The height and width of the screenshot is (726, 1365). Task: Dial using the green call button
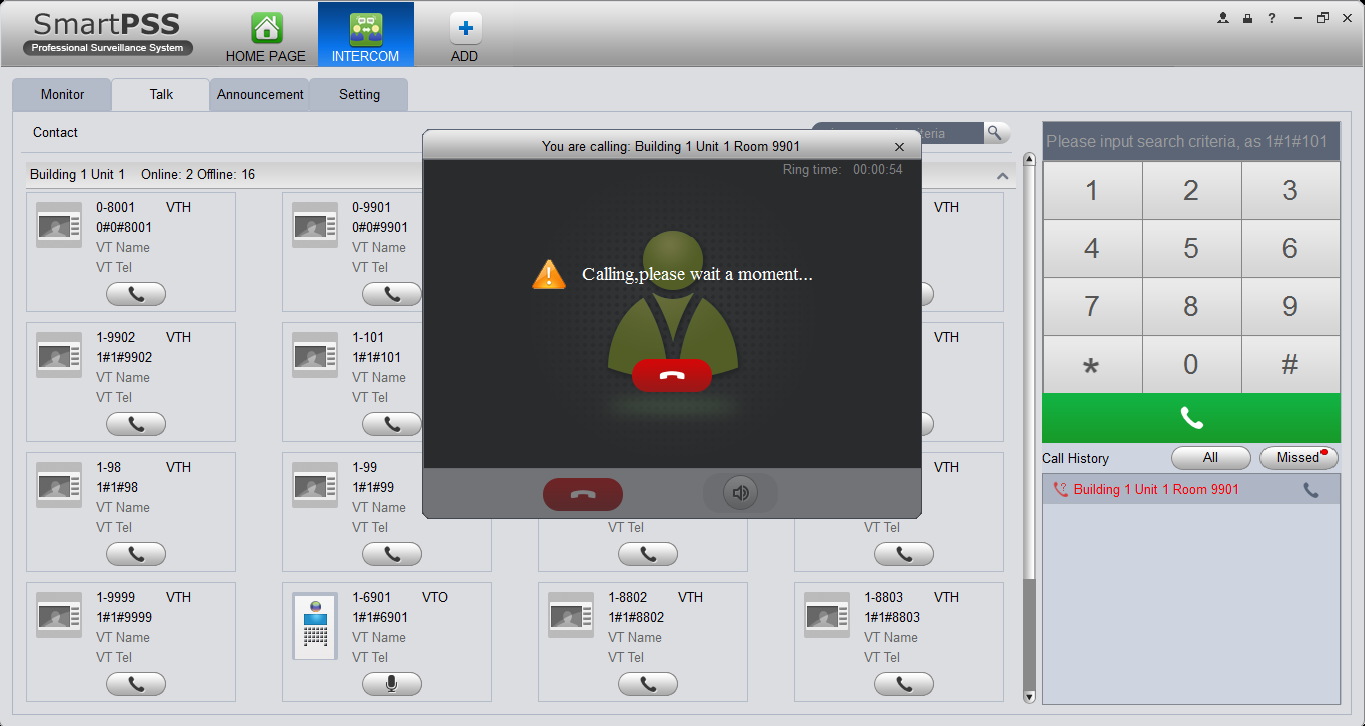(1191, 418)
